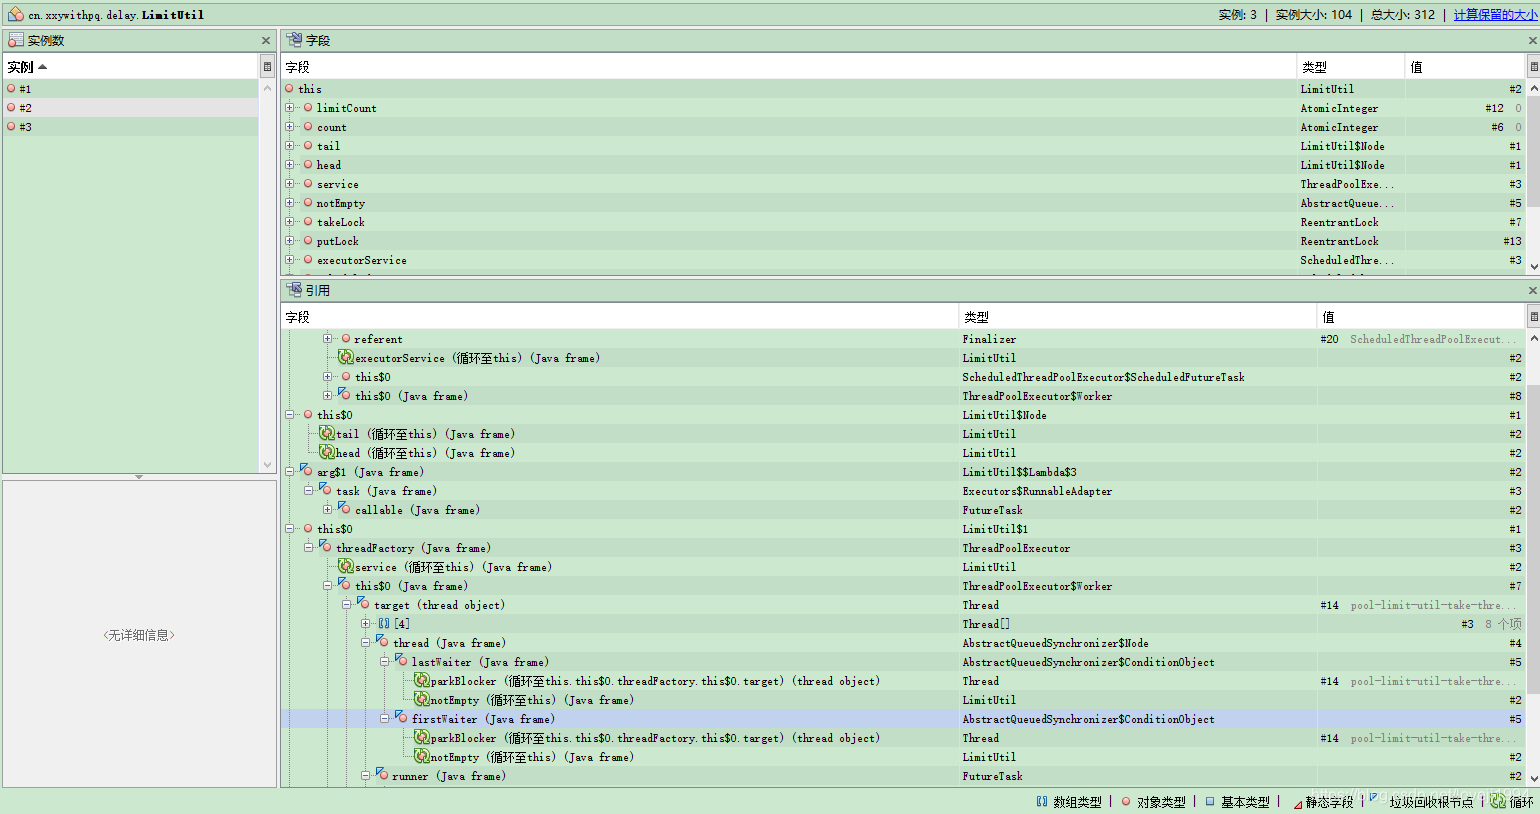Expand the executorService field node in 字段 panel
This screenshot has width=1540, height=814.
290,260
